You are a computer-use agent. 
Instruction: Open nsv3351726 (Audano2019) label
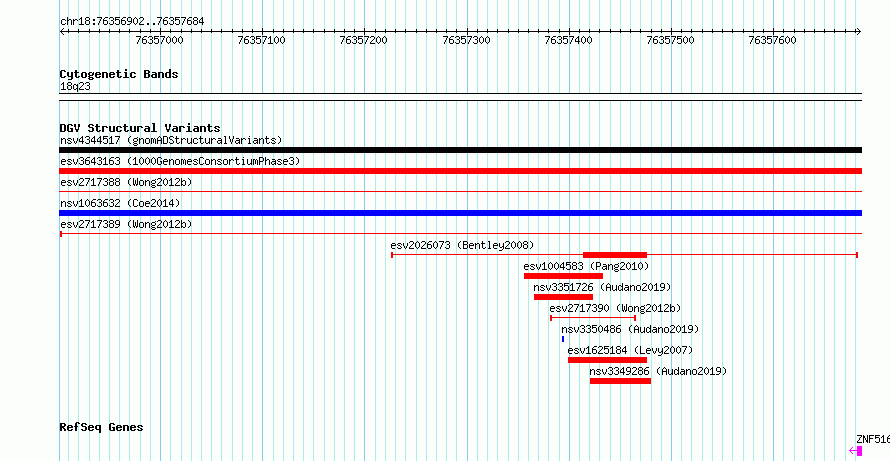[602, 287]
